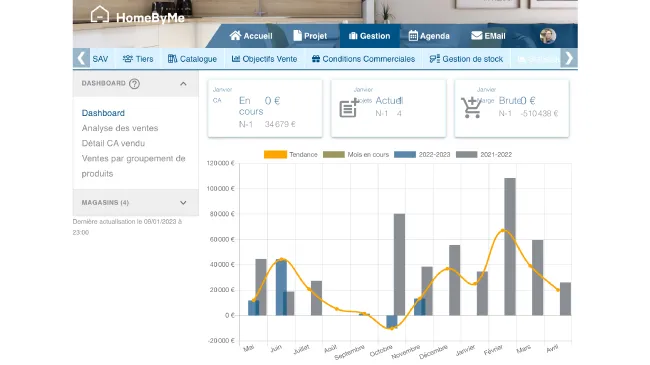Open Ventes par groupement de produits
Screen dimensions: 650x365
pyautogui.click(x=133, y=166)
